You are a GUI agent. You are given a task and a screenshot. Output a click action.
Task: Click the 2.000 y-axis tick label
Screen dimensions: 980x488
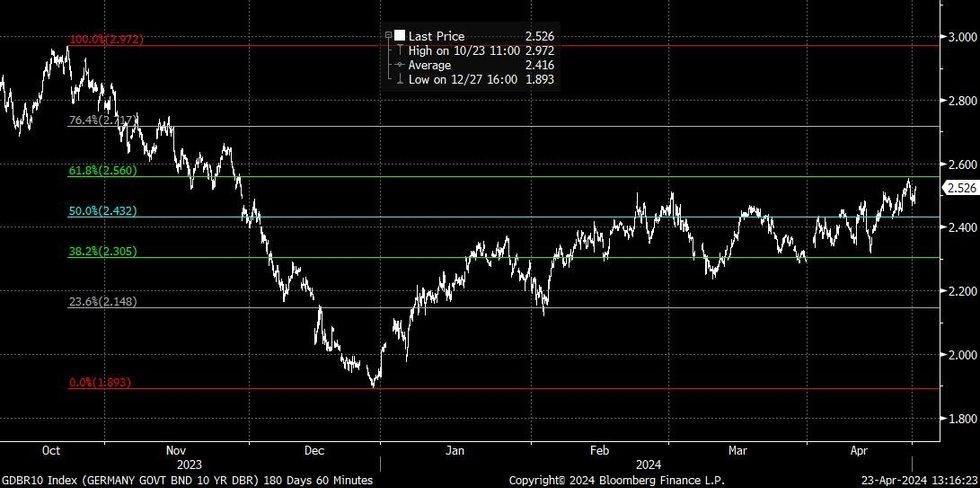[x=961, y=355]
